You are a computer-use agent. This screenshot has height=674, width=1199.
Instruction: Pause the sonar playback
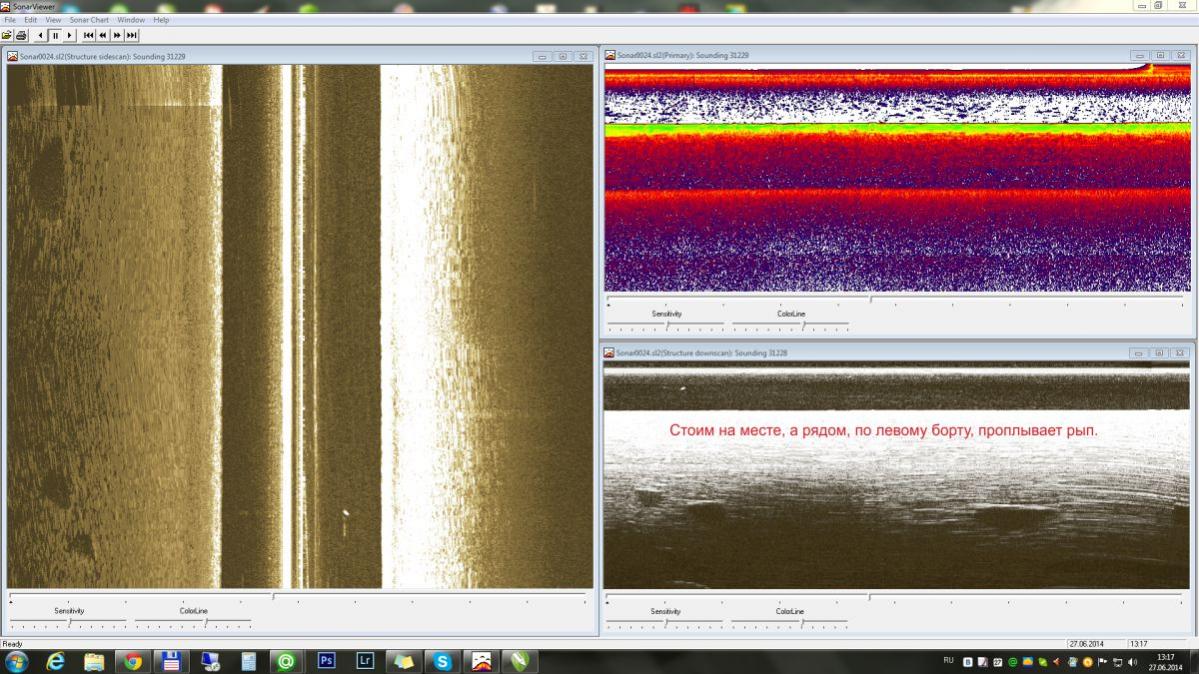point(55,35)
